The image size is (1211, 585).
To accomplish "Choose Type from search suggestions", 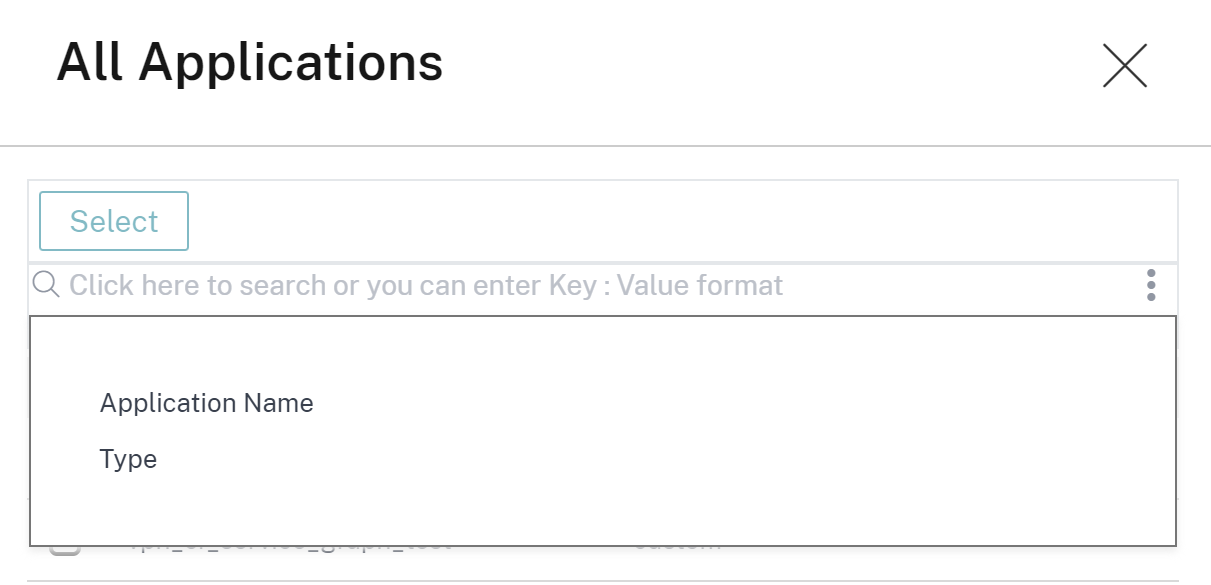I will click(129, 459).
